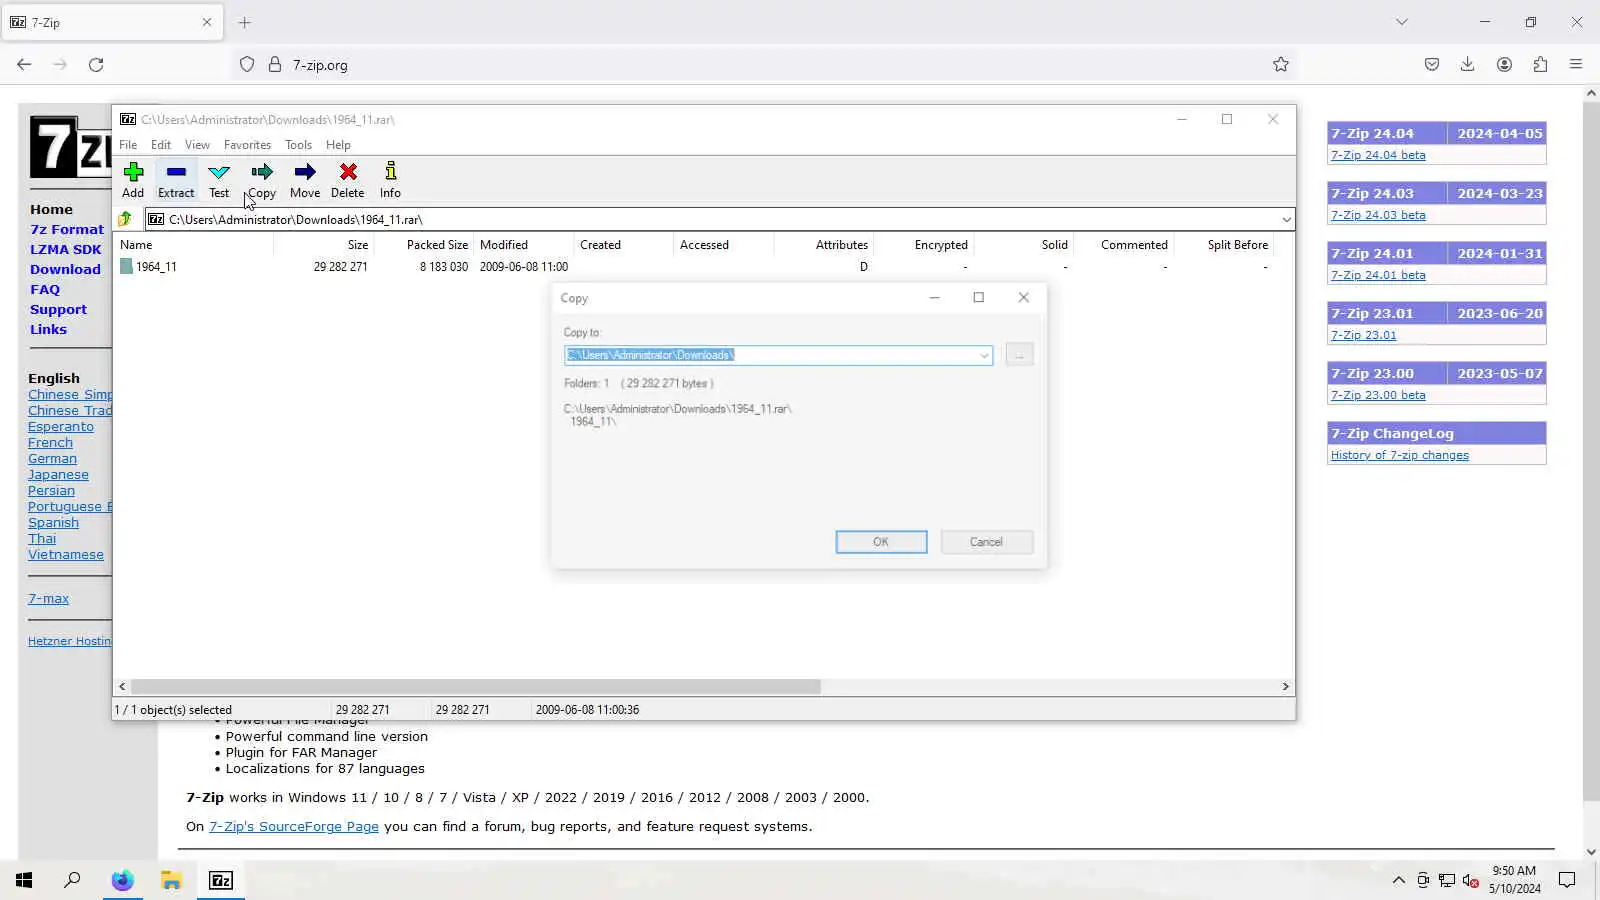The image size is (1600, 900).
Task: Click the Support link in sidebar
Action: pos(58,310)
